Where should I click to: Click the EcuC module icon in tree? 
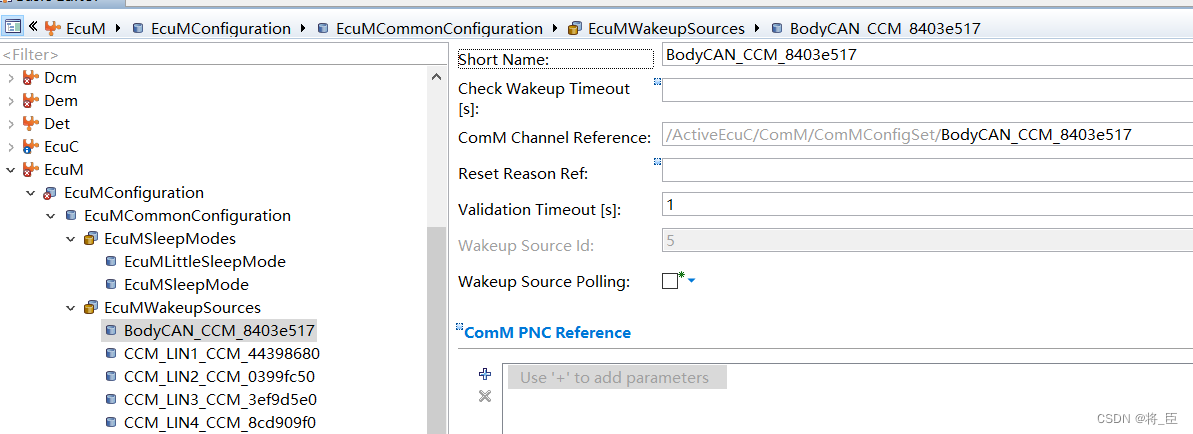coord(31,147)
